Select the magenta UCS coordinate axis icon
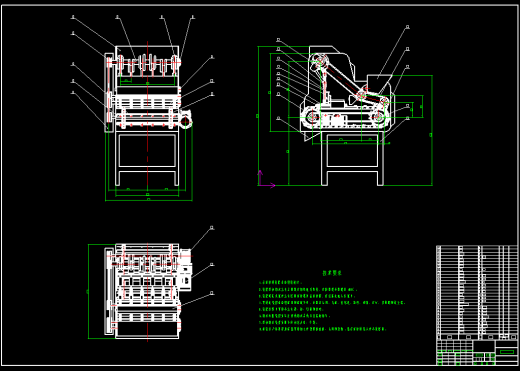The image size is (520, 371). [x=266, y=179]
